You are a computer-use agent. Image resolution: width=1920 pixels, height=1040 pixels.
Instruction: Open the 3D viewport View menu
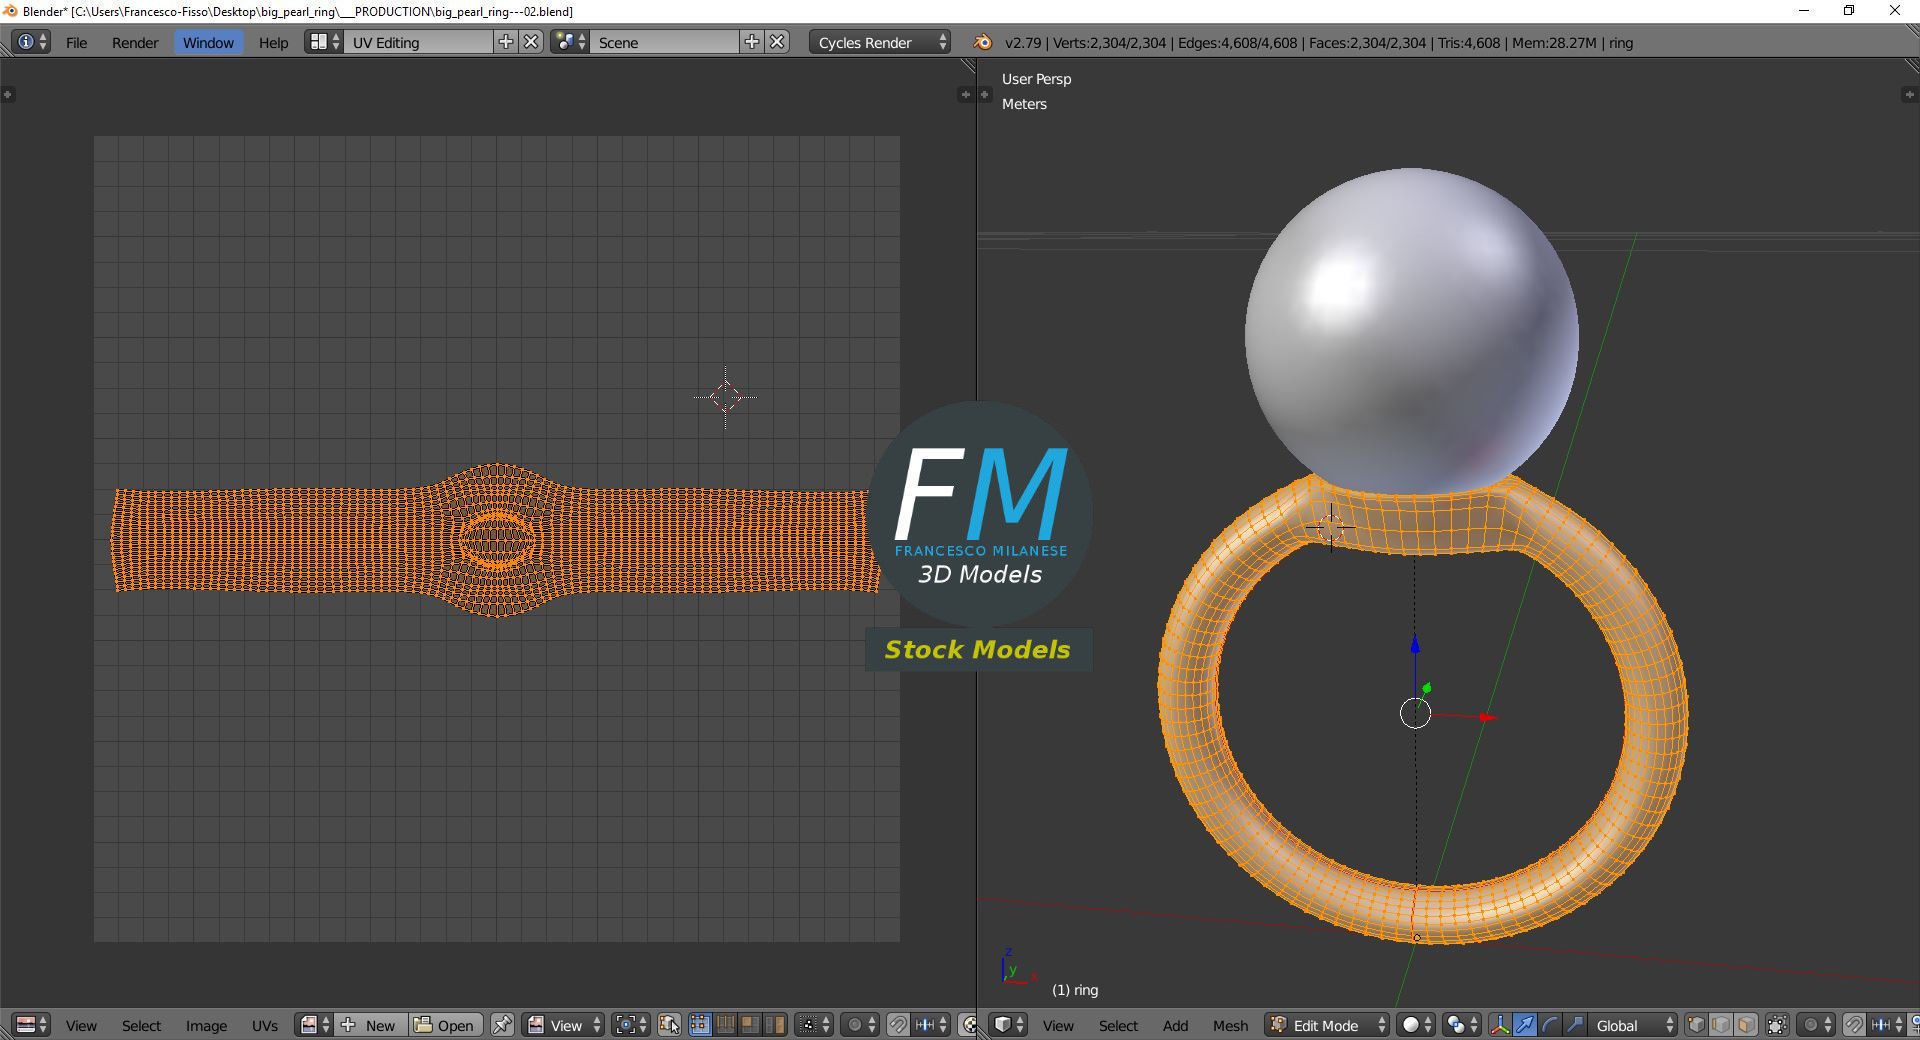1058,1025
